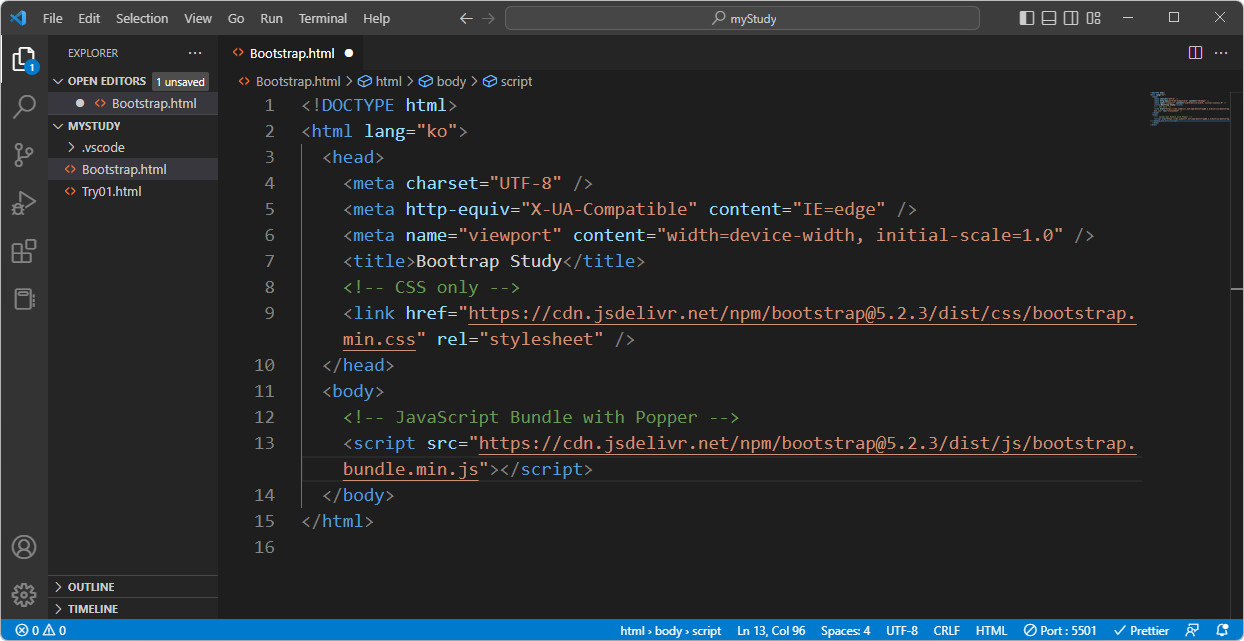Change Spaces: 4 indentation setting
This screenshot has height=641, width=1244.
[845, 631]
